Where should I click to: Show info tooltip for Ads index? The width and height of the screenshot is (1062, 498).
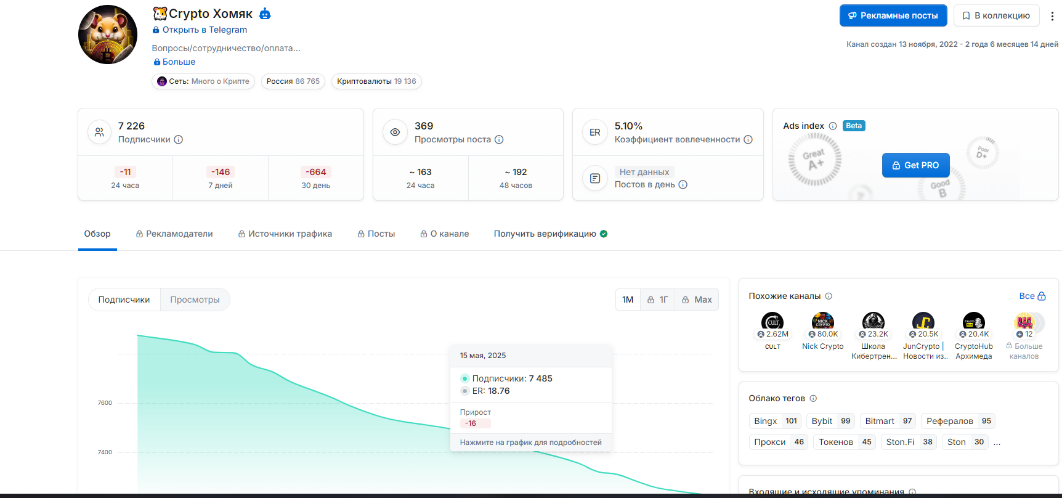tap(833, 126)
